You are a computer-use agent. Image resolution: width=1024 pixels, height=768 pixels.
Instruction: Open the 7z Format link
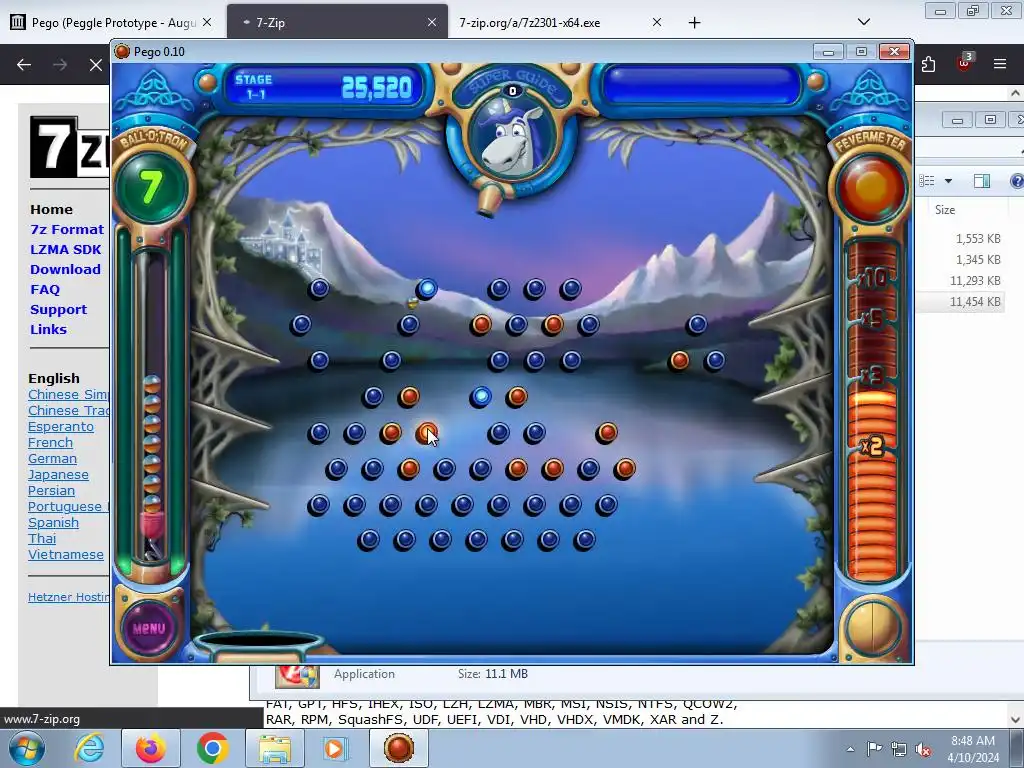67,229
